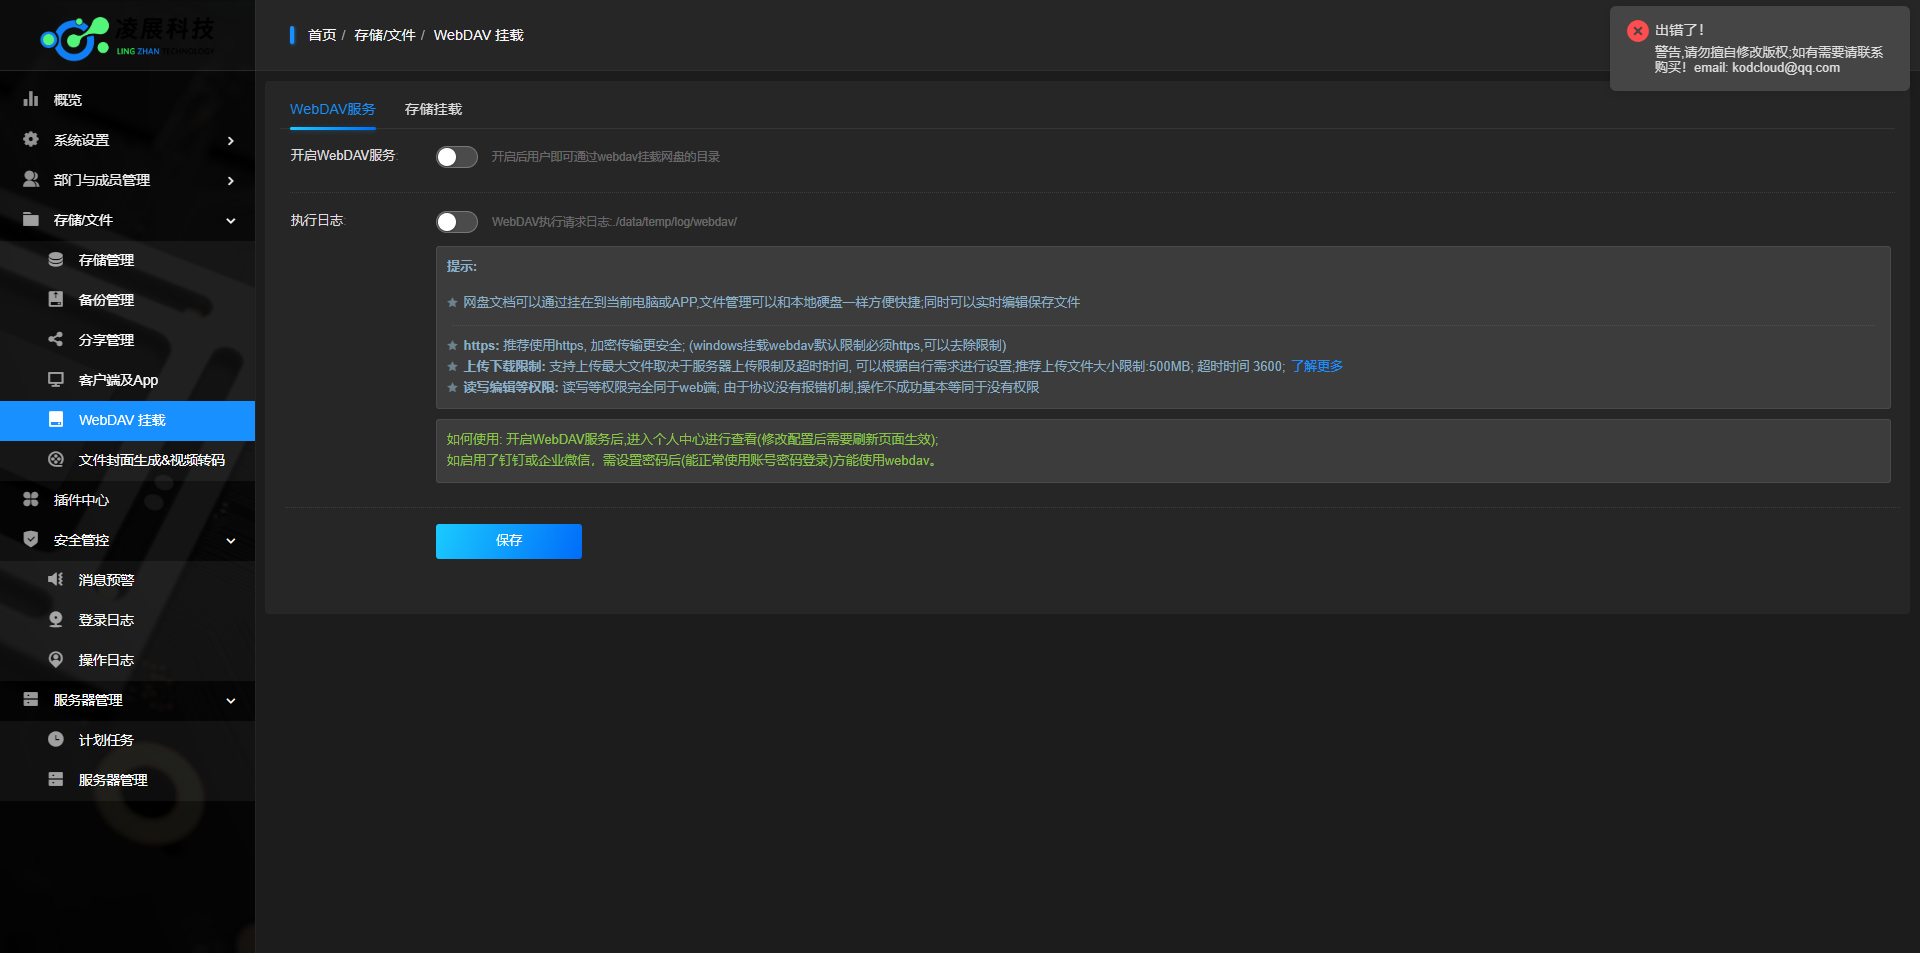Image resolution: width=1920 pixels, height=953 pixels.
Task: Collapse the security control section chevron
Action: (231, 541)
